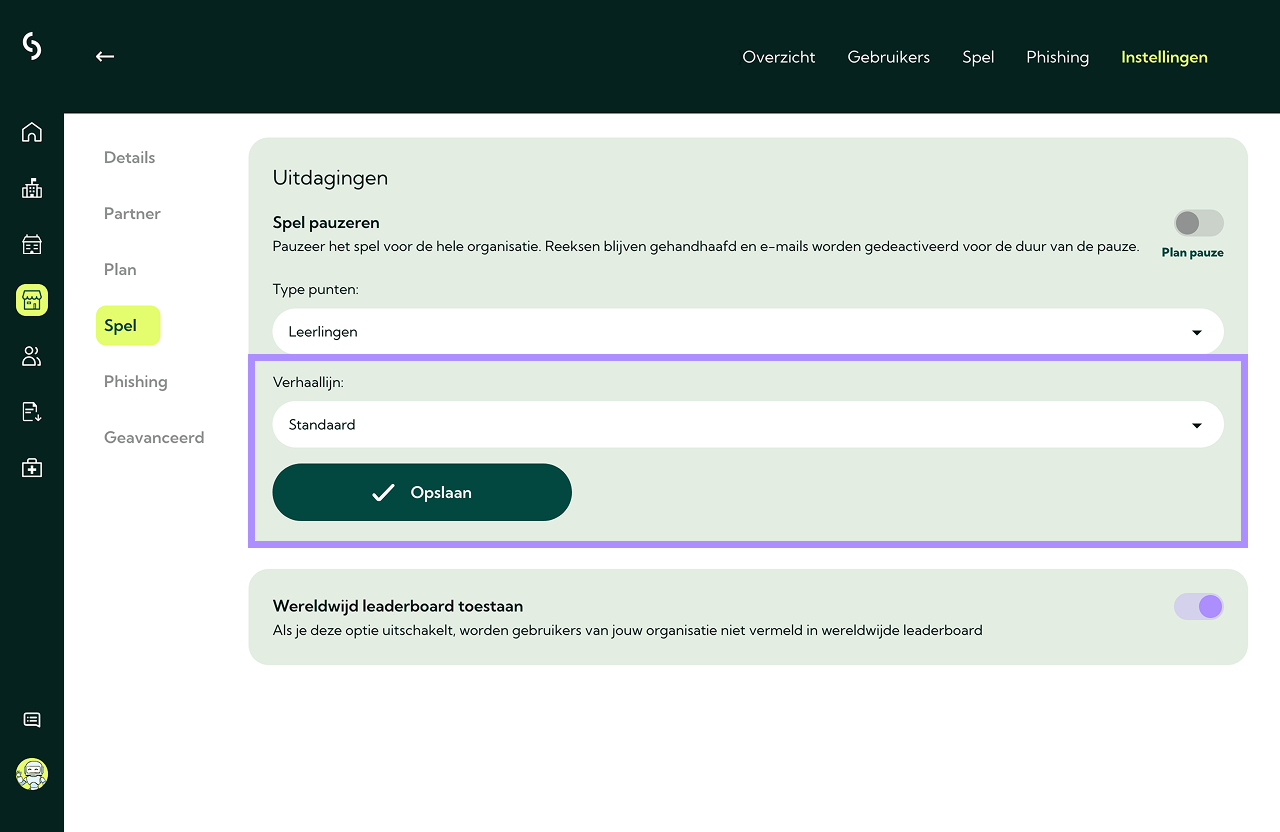Select Details in the settings menu
This screenshot has width=1280, height=832.
[130, 157]
